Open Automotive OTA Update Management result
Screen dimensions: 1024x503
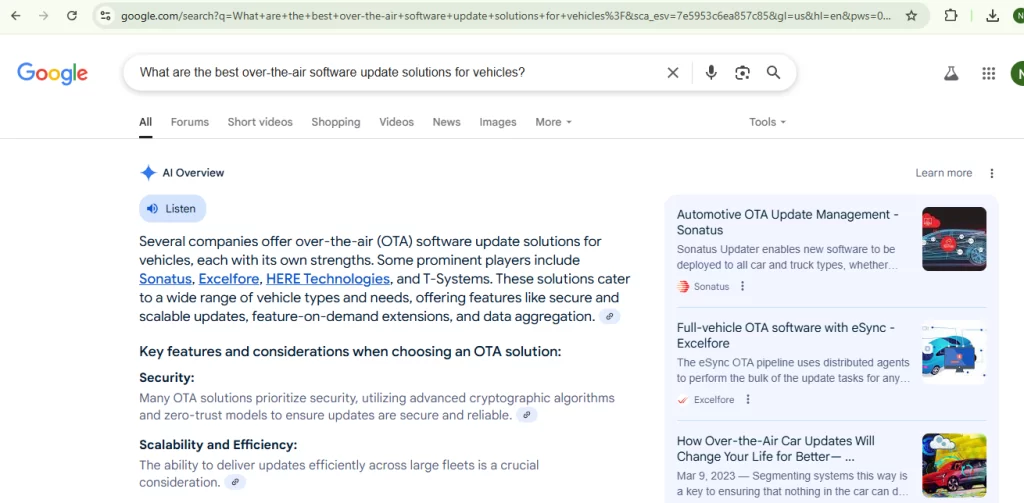[x=788, y=222]
